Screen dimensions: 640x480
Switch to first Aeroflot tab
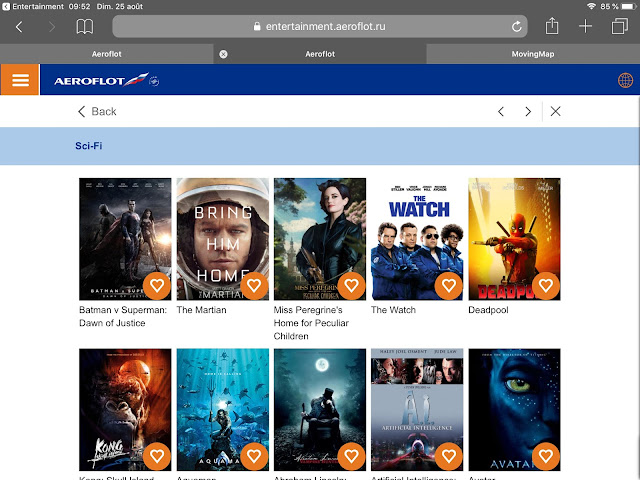click(x=107, y=54)
